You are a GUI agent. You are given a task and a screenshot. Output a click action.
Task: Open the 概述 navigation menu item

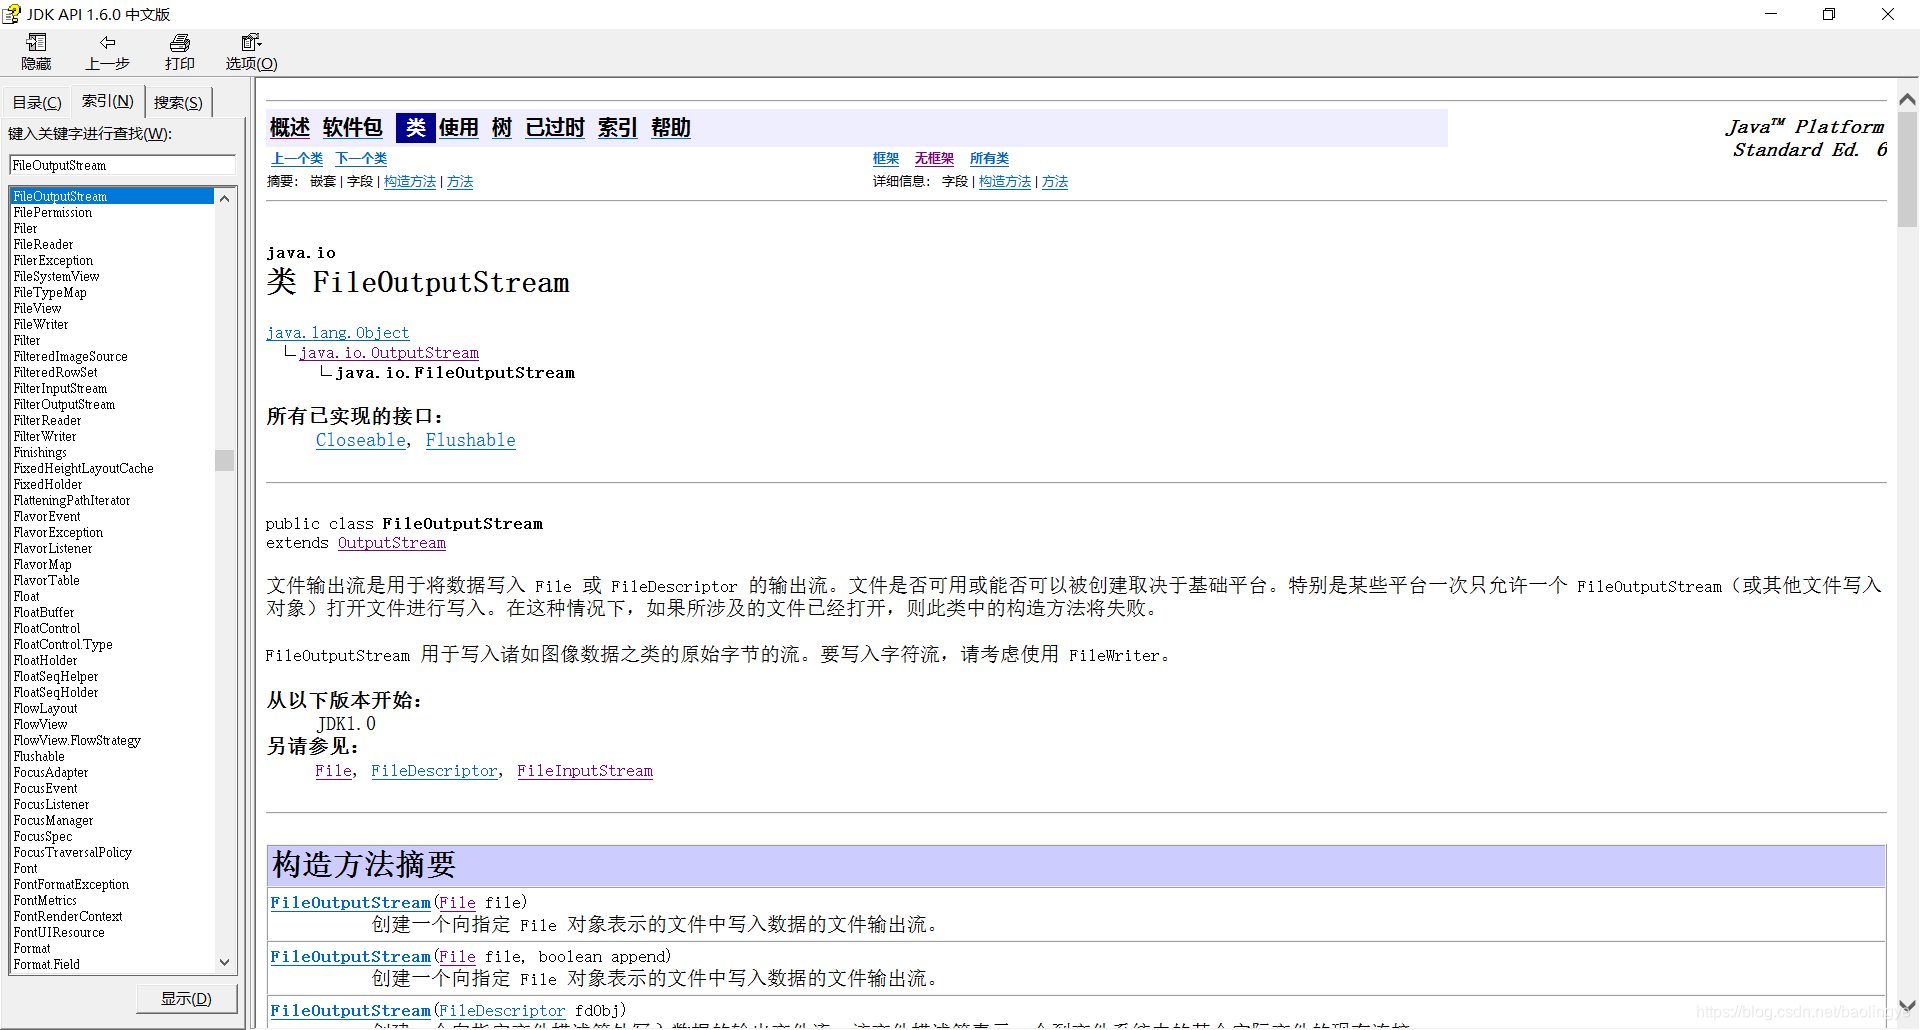(x=289, y=127)
